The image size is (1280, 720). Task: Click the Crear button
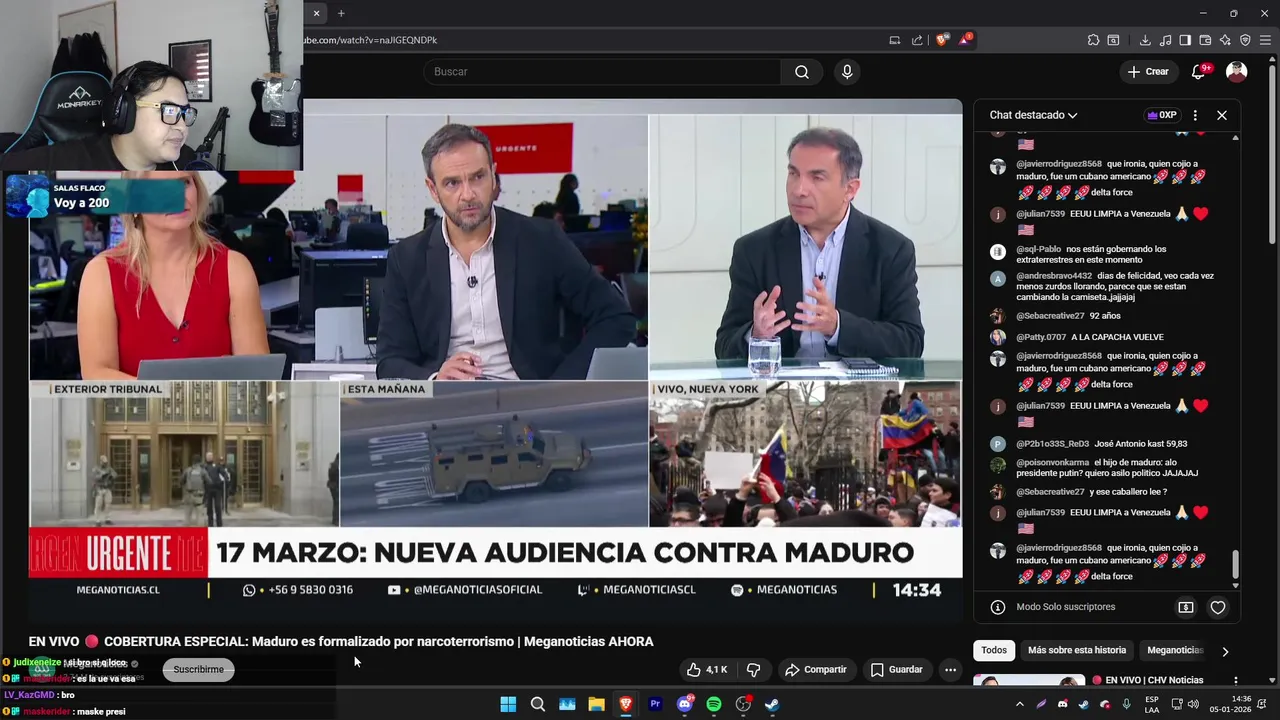point(1148,72)
